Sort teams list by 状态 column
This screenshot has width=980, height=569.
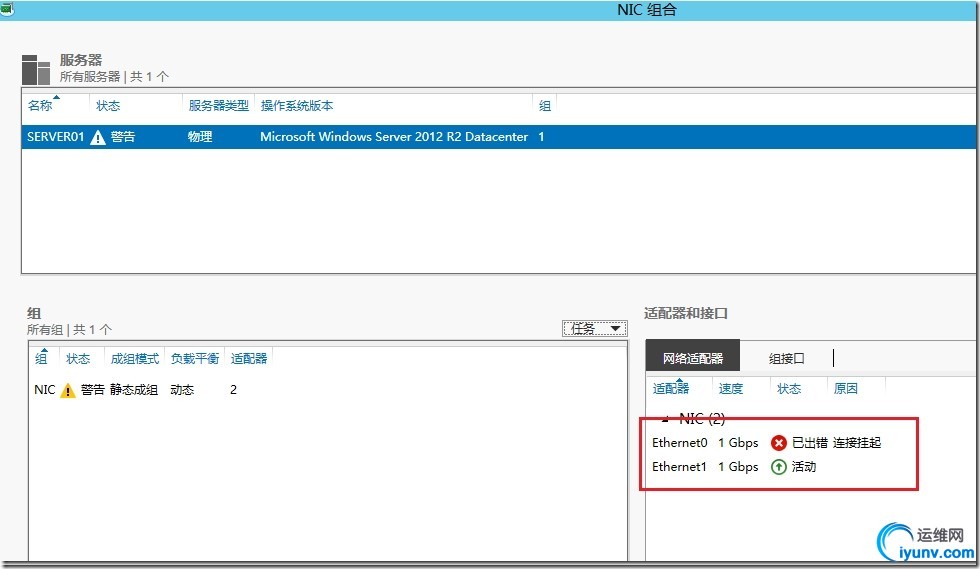click(x=78, y=358)
